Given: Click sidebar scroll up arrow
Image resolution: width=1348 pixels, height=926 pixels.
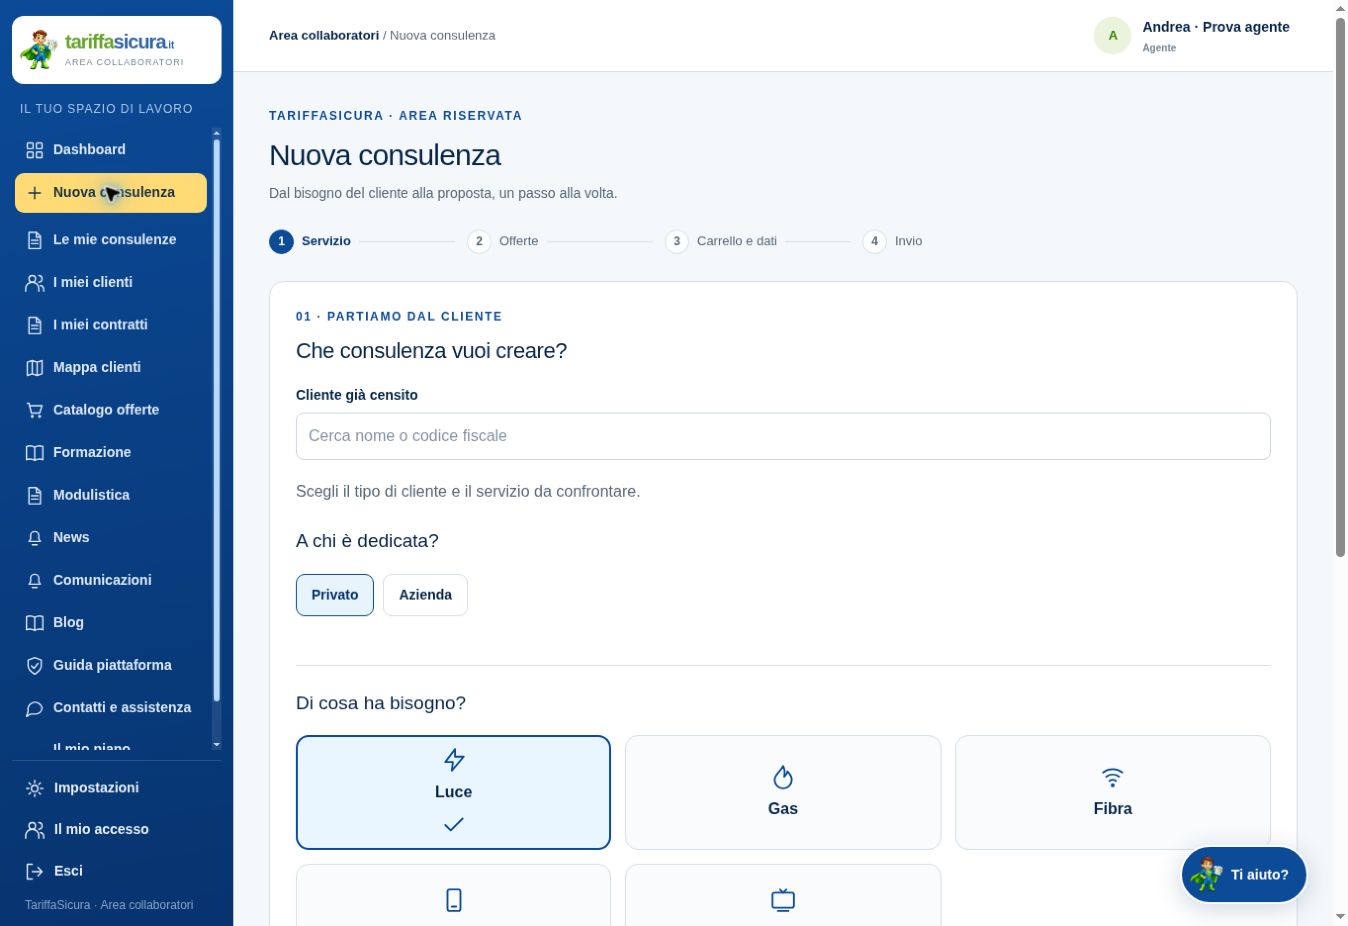Looking at the screenshot, I should point(216,133).
